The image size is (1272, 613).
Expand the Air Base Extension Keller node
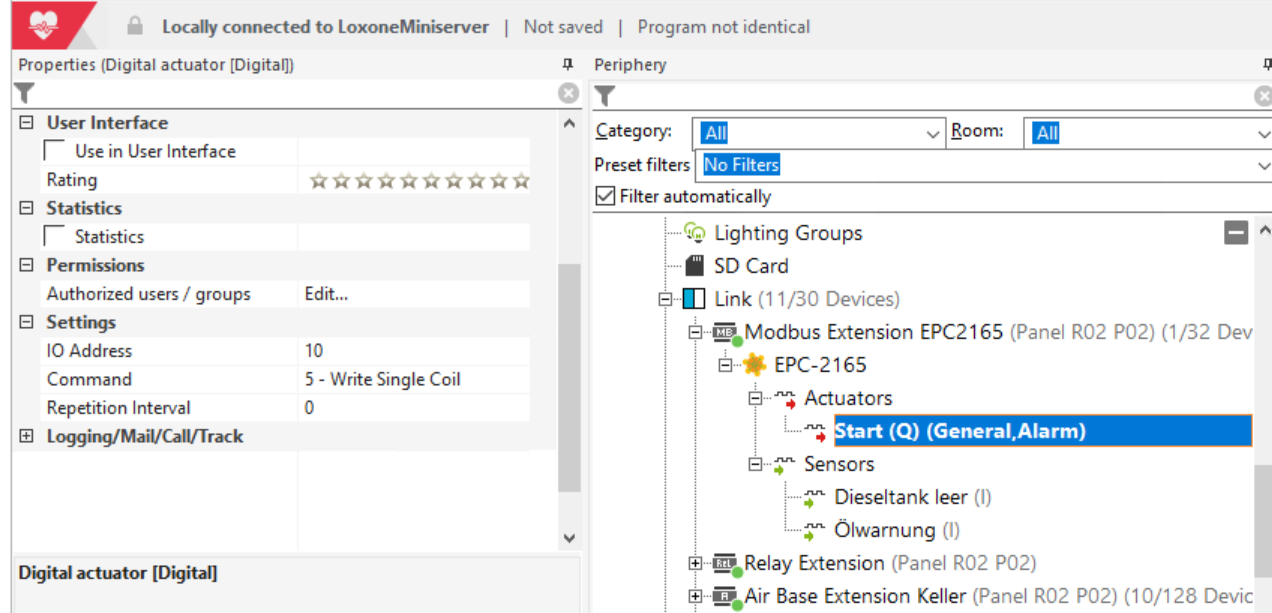695,596
